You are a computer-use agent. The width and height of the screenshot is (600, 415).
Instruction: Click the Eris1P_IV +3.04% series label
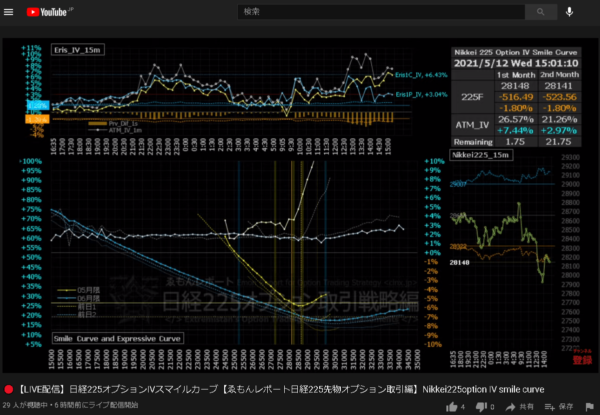click(421, 94)
